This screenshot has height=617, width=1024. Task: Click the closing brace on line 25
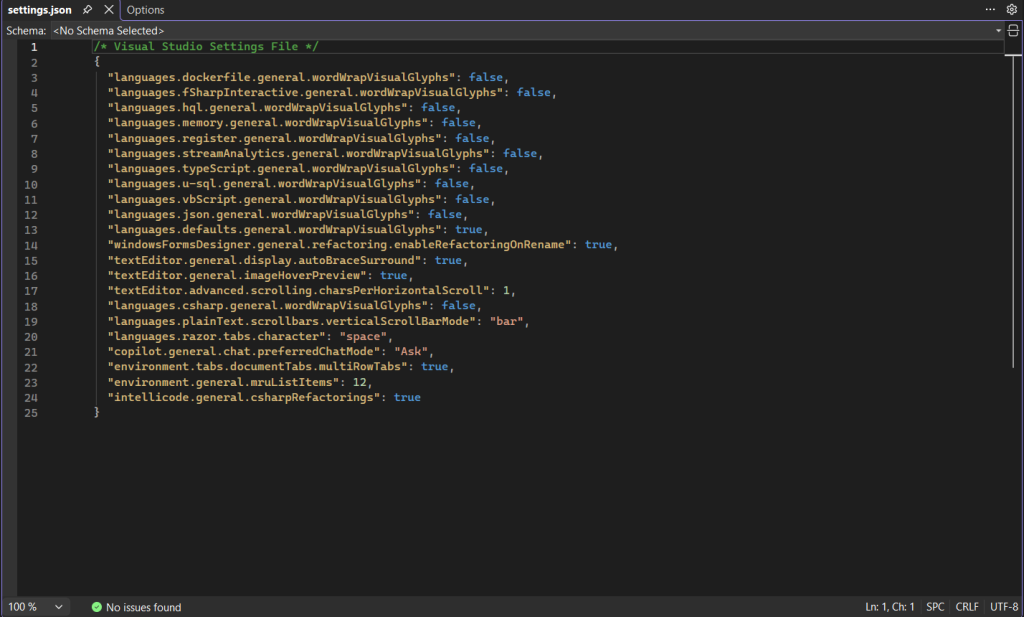(x=97, y=412)
